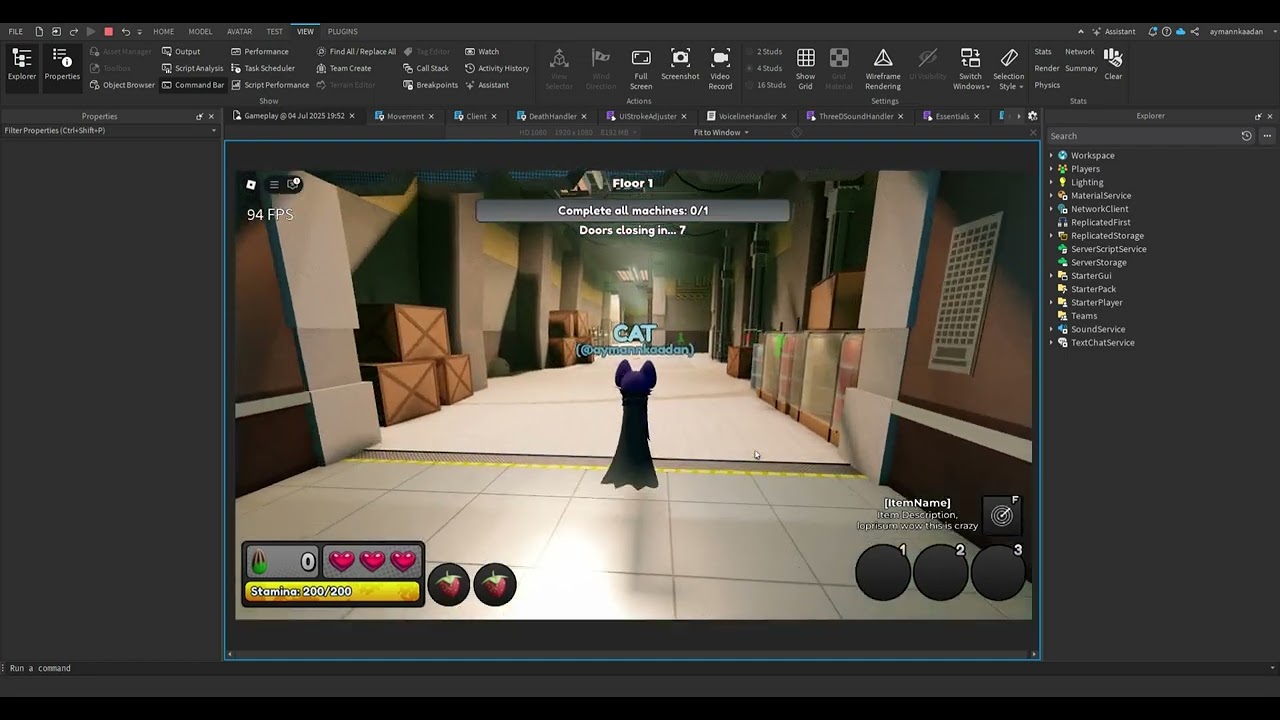1280x720 pixels.
Task: Expand the Workspace node
Action: 1051,155
